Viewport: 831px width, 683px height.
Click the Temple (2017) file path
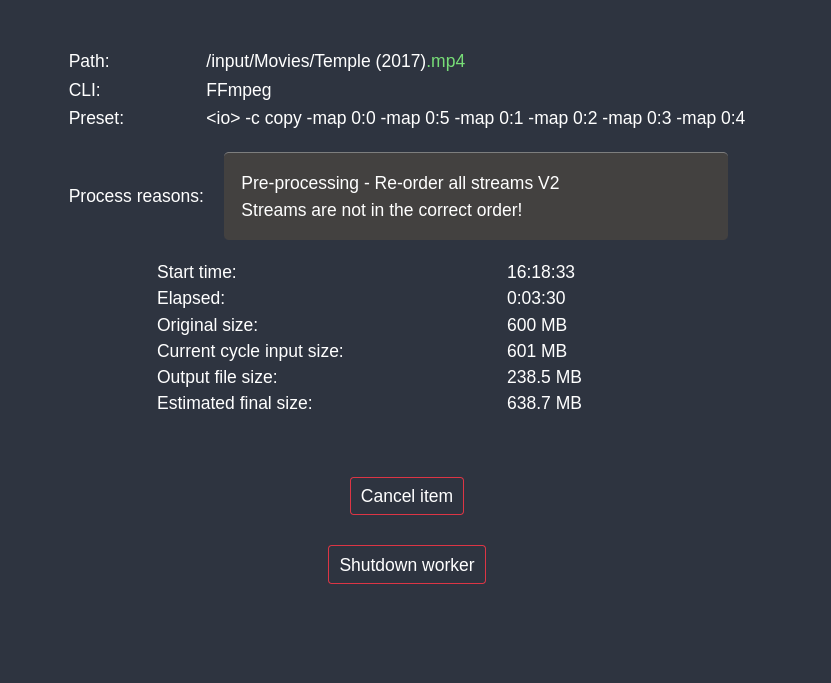317,61
